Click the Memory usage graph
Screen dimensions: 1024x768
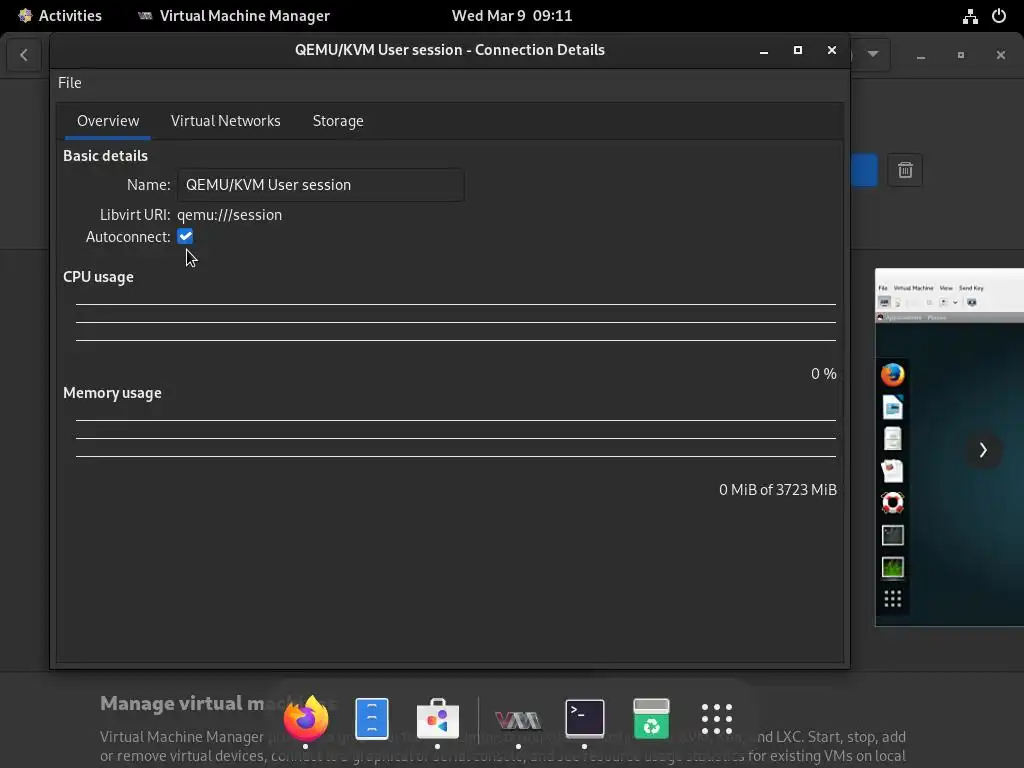coord(456,439)
